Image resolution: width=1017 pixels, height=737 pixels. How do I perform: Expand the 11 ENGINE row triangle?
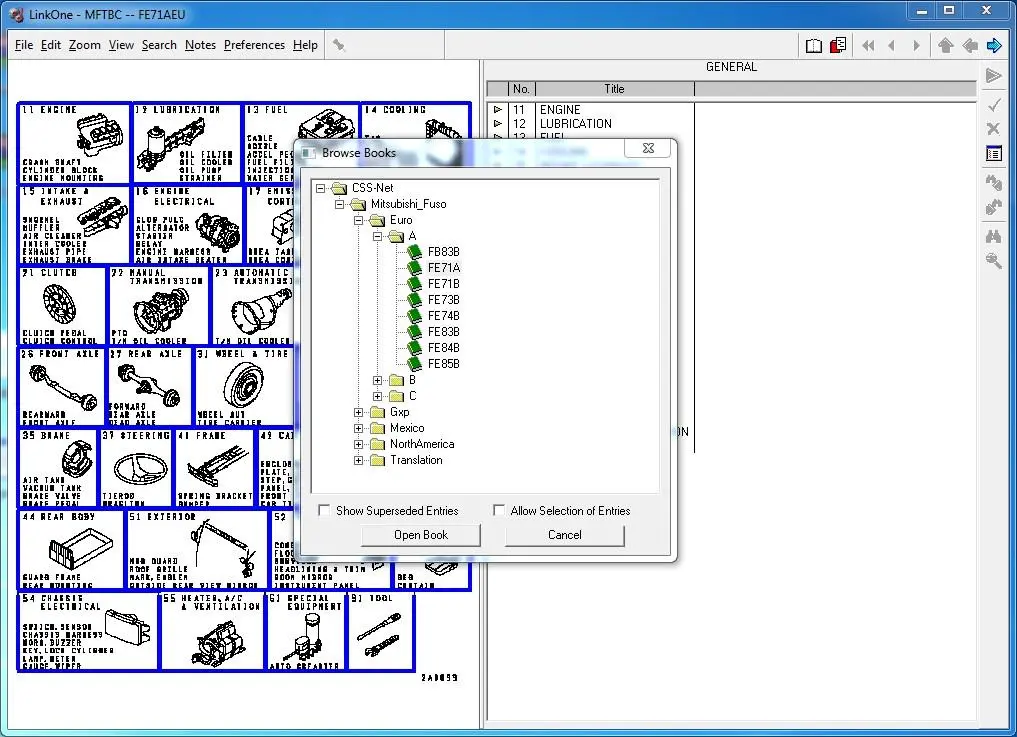click(497, 110)
